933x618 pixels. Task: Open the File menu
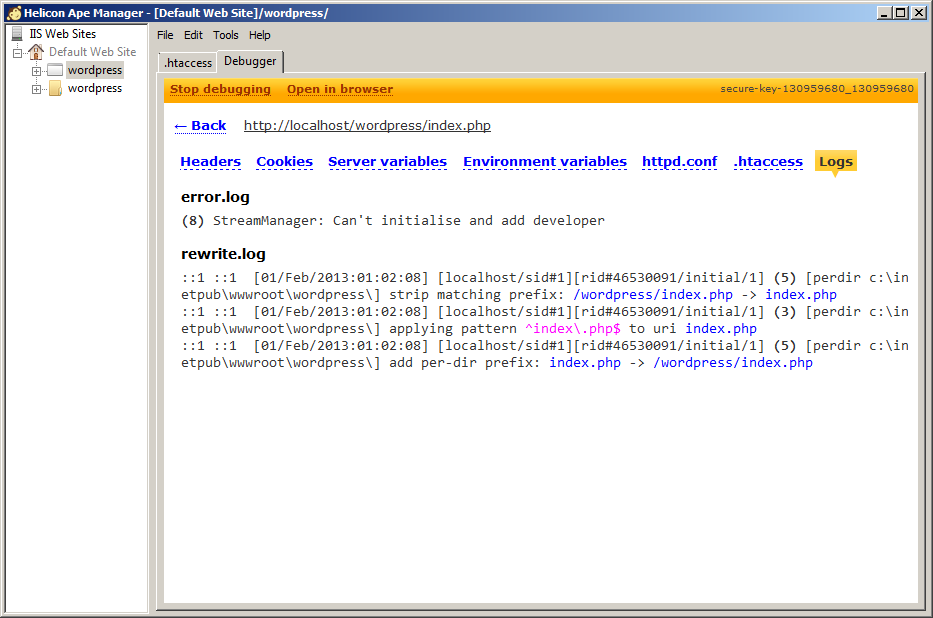click(x=165, y=35)
